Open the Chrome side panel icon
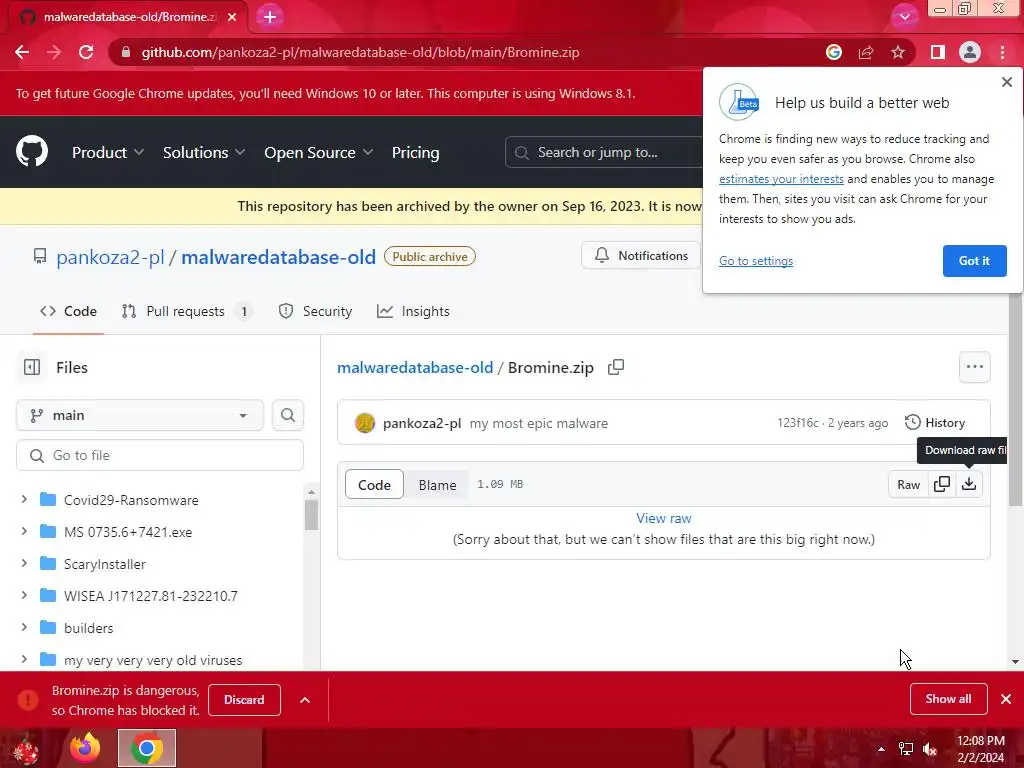 [x=938, y=52]
